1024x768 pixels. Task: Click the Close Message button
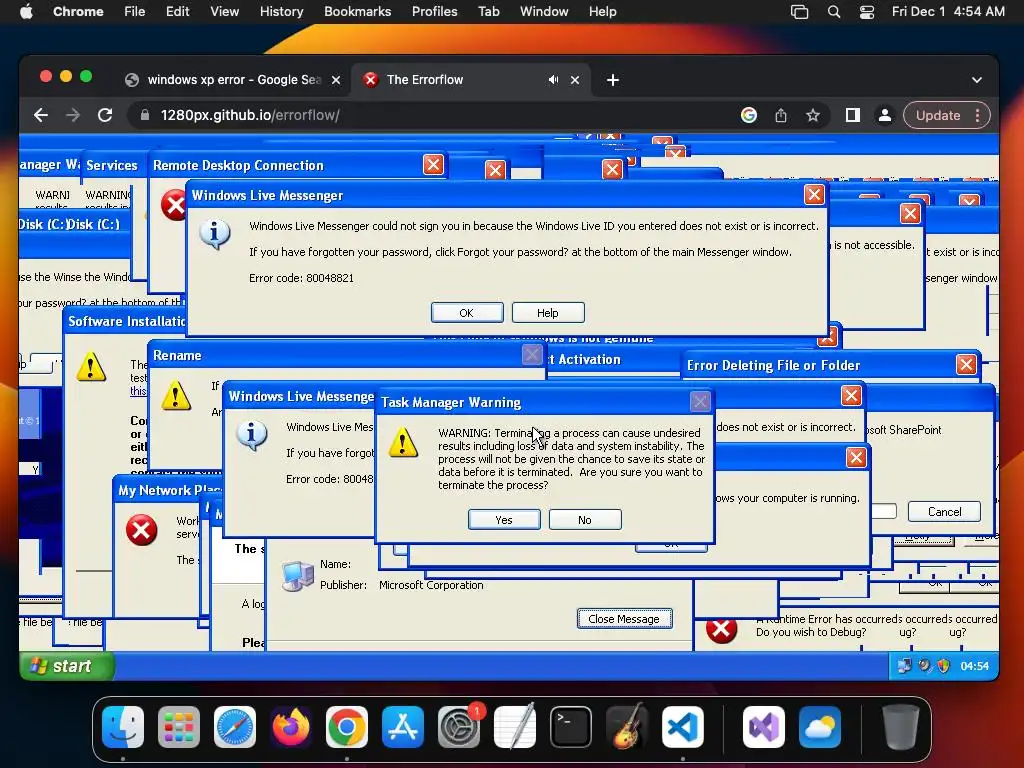(x=624, y=618)
